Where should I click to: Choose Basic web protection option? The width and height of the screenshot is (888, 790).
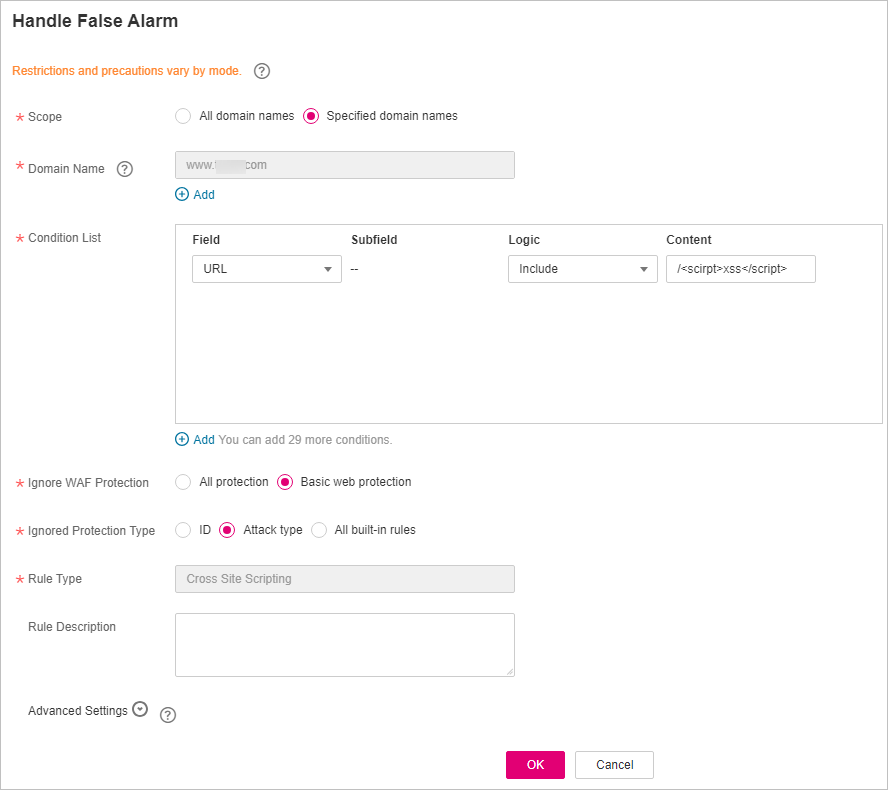coord(285,482)
